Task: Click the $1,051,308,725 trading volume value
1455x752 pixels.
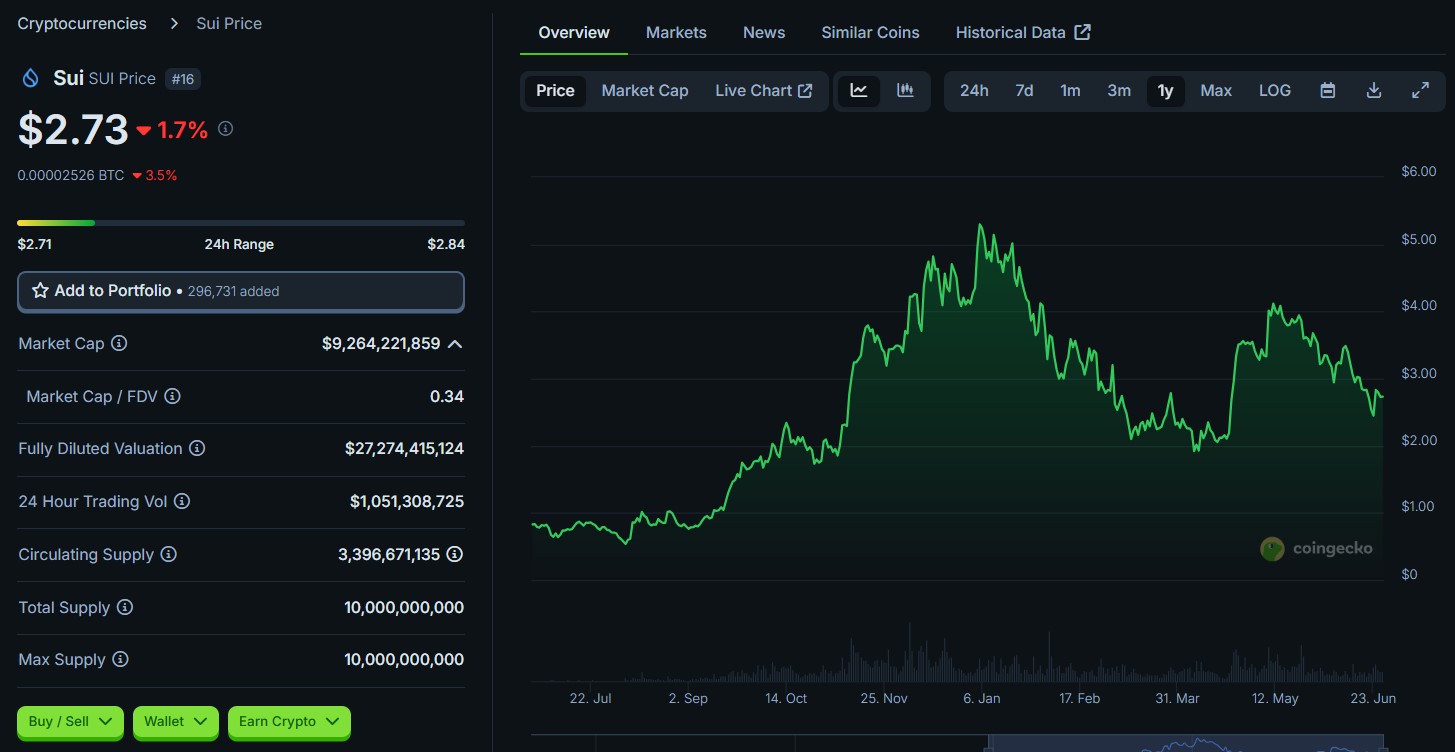Action: [x=407, y=501]
